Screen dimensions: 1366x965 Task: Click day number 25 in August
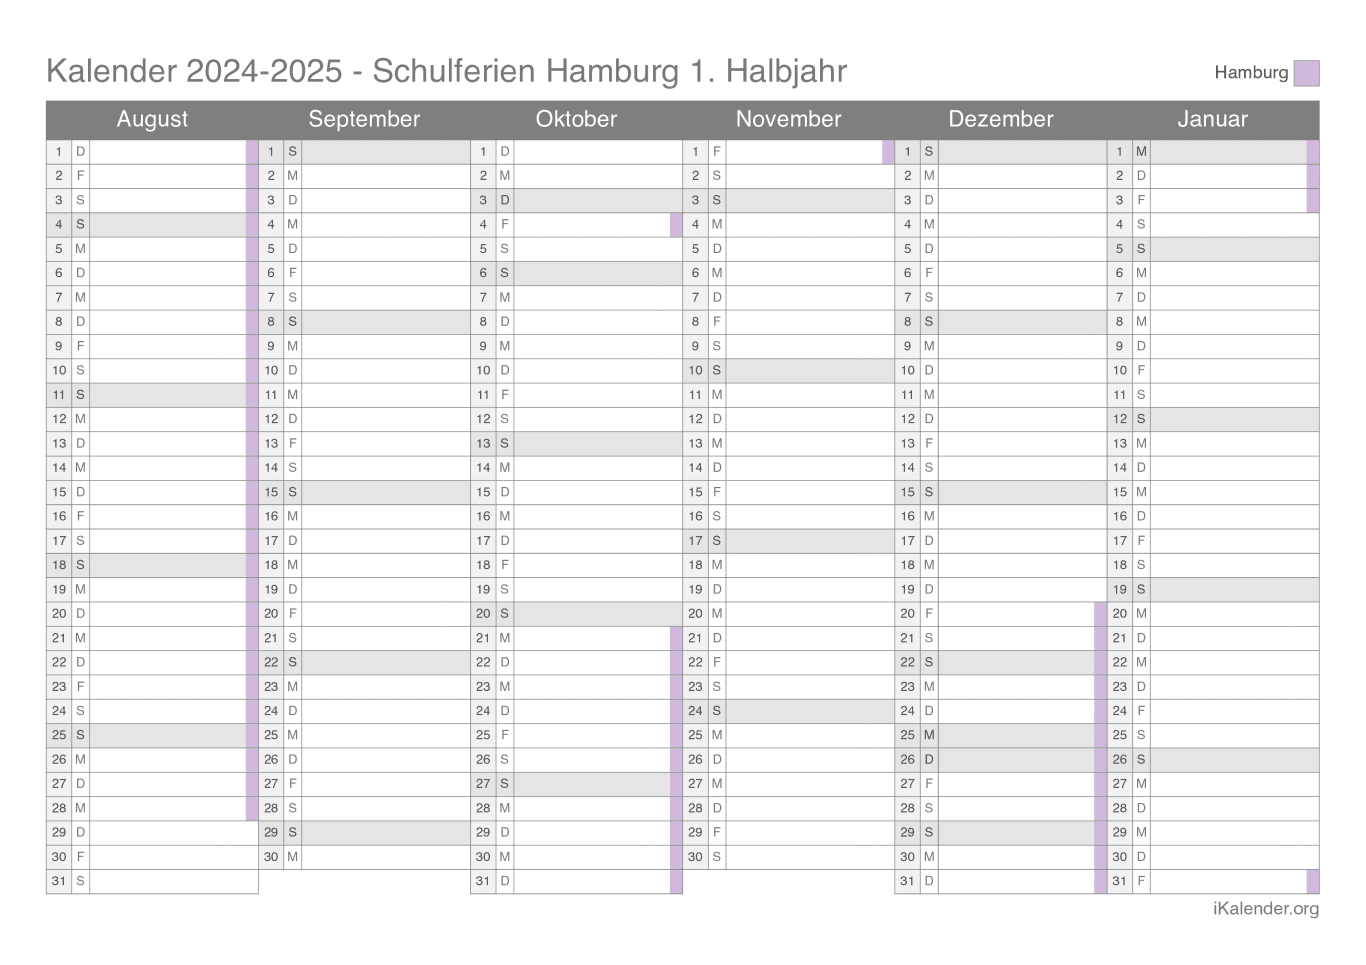pyautogui.click(x=59, y=735)
